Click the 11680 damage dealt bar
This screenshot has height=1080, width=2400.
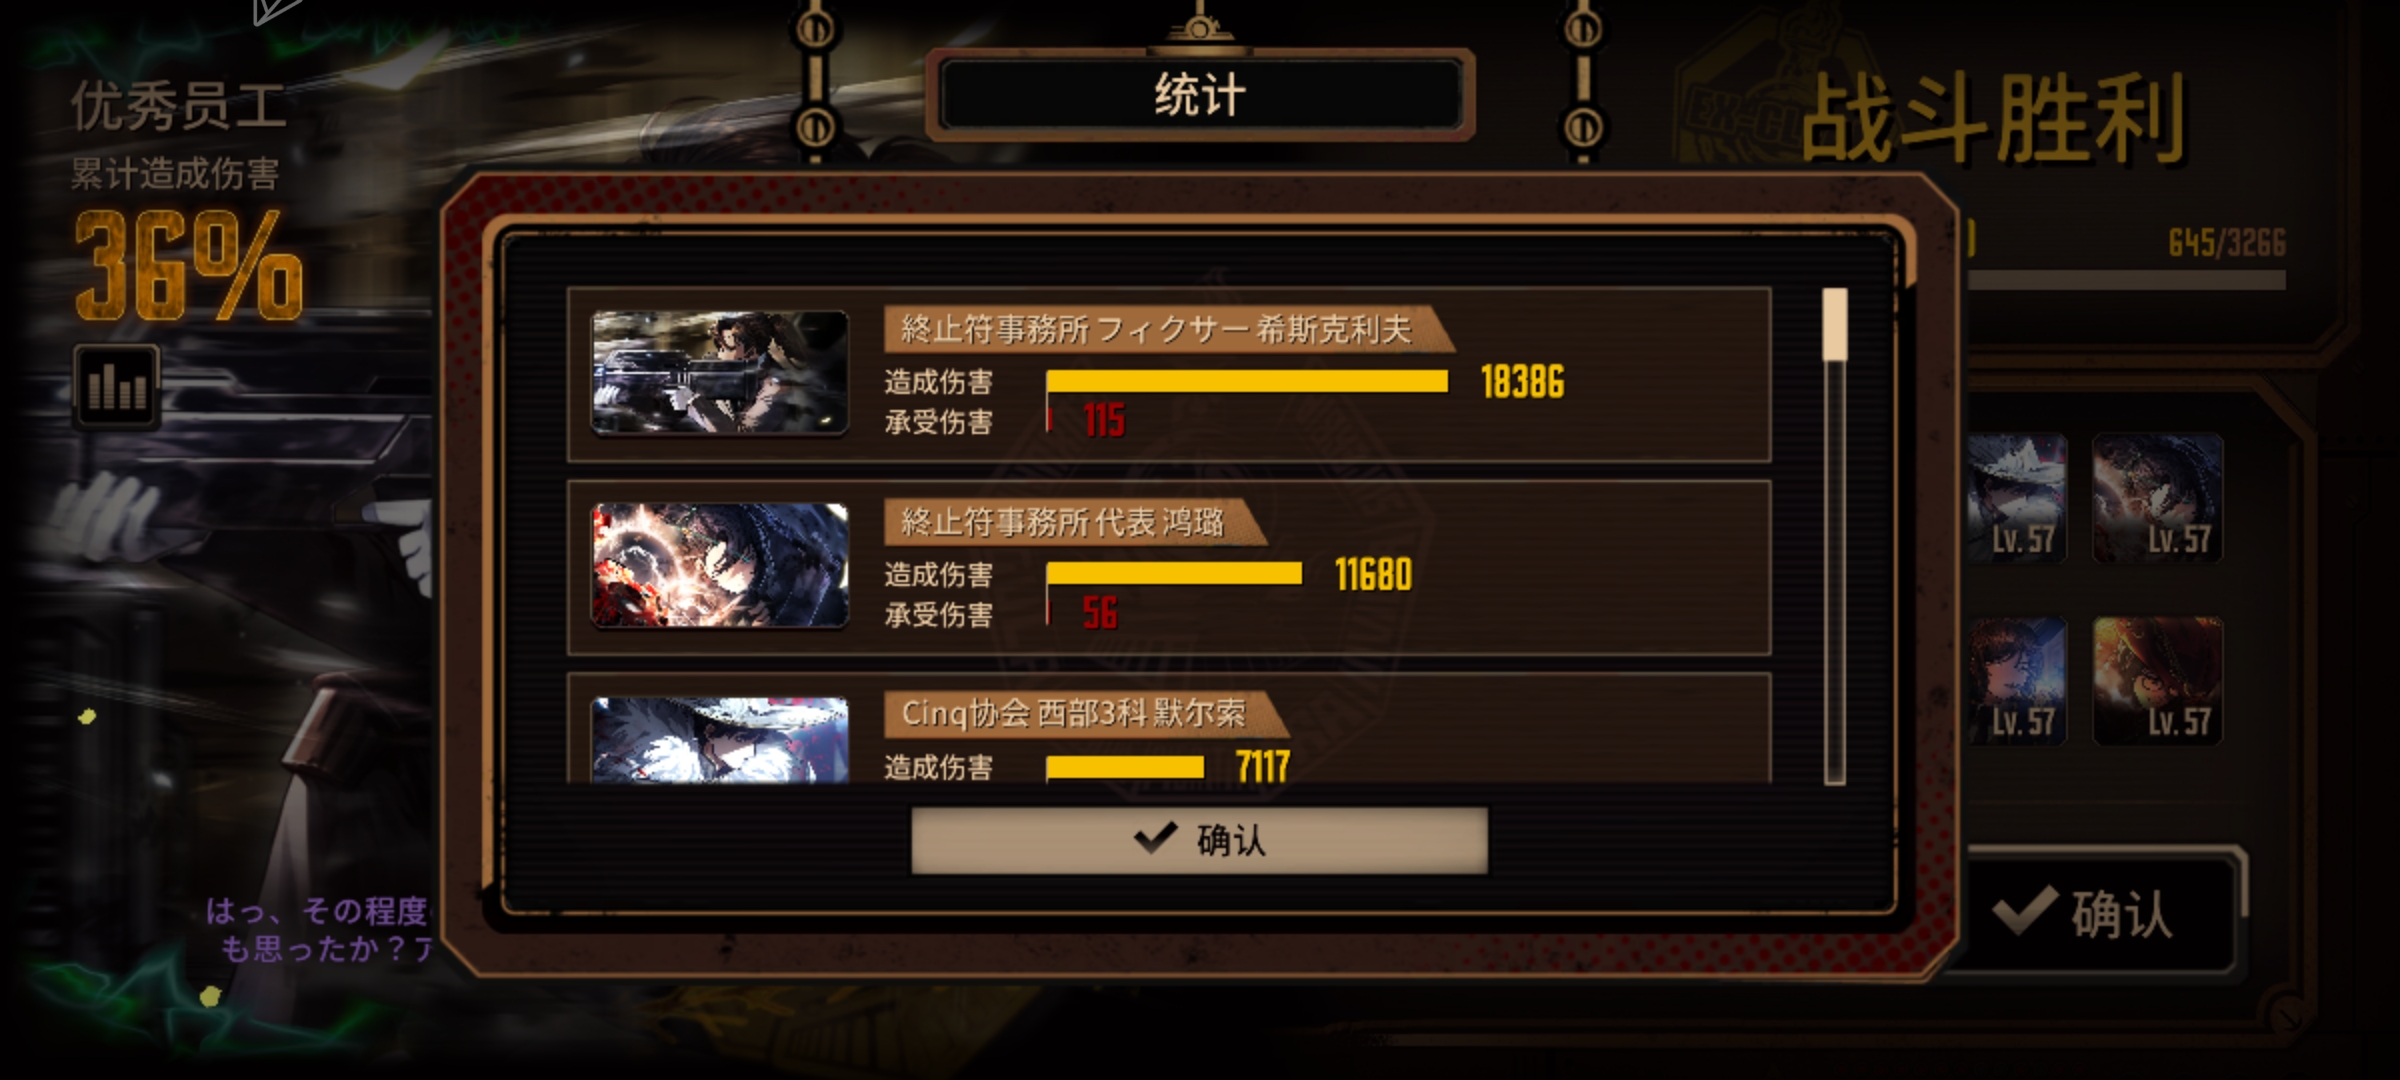(x=1174, y=573)
